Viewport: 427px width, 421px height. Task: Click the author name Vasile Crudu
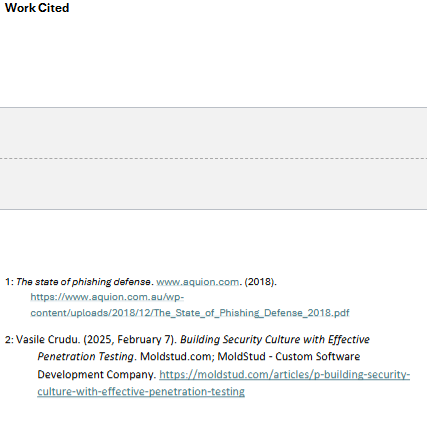48,340
